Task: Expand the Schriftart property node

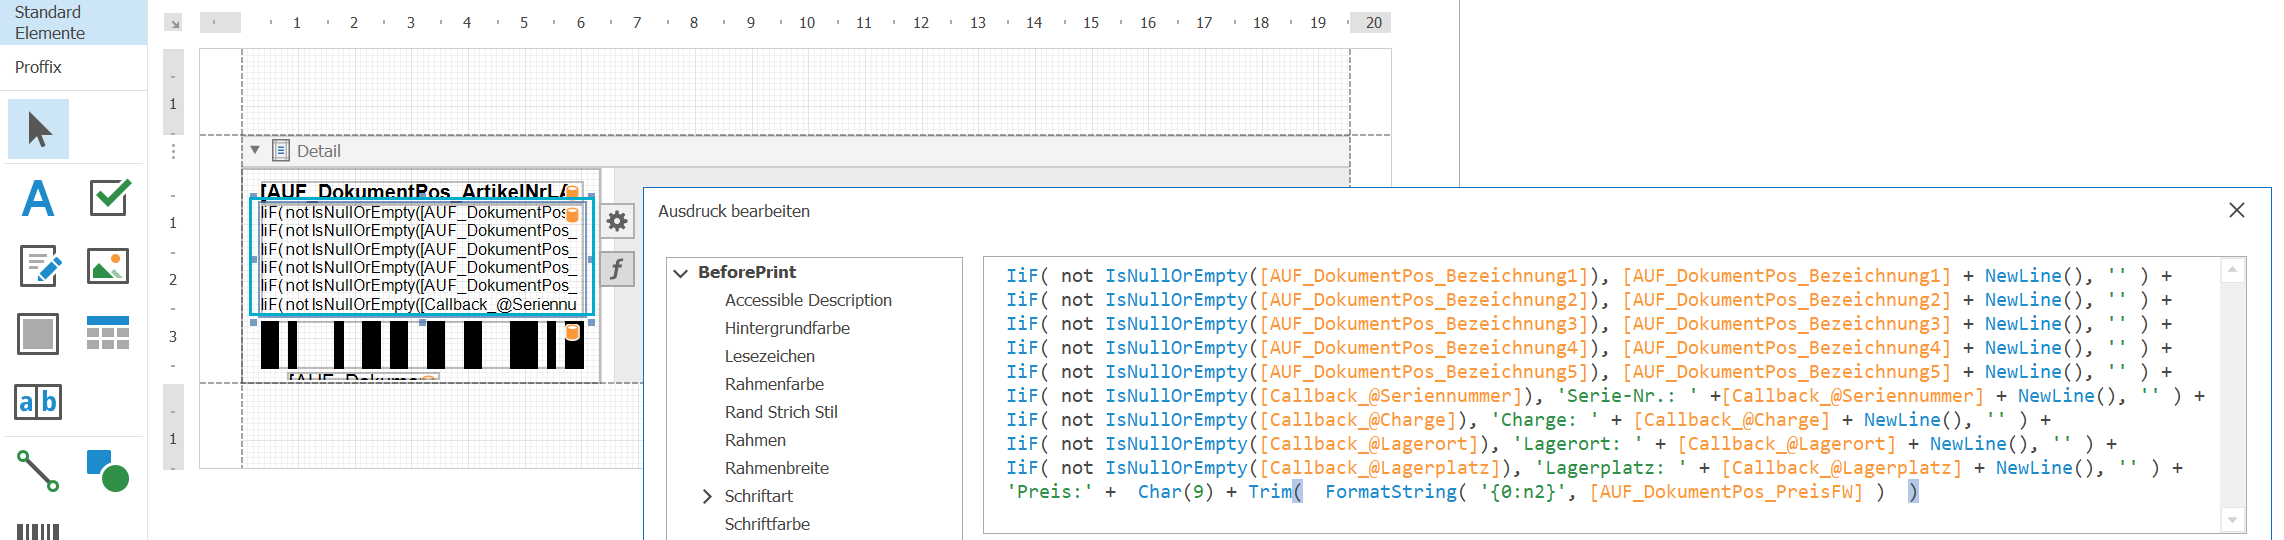Action: [707, 496]
